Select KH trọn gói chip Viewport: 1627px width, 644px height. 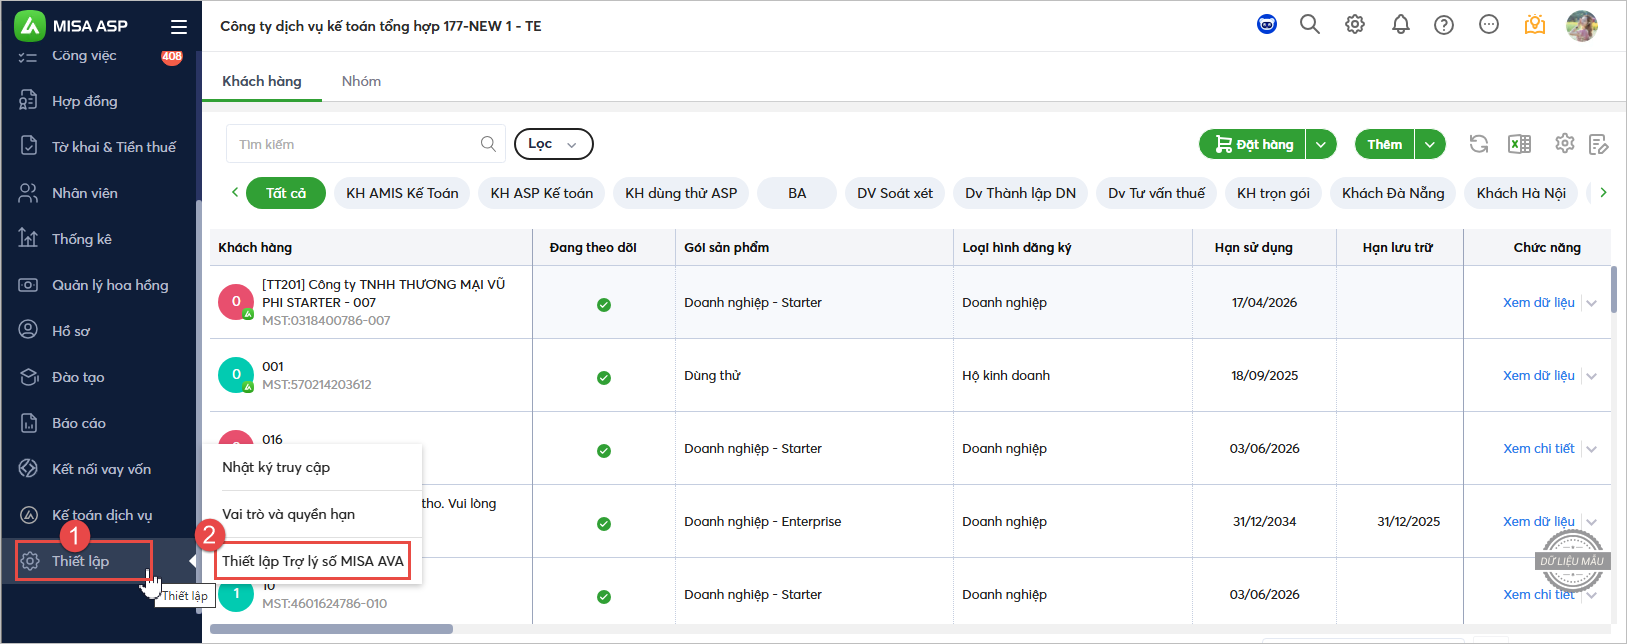tap(1273, 193)
